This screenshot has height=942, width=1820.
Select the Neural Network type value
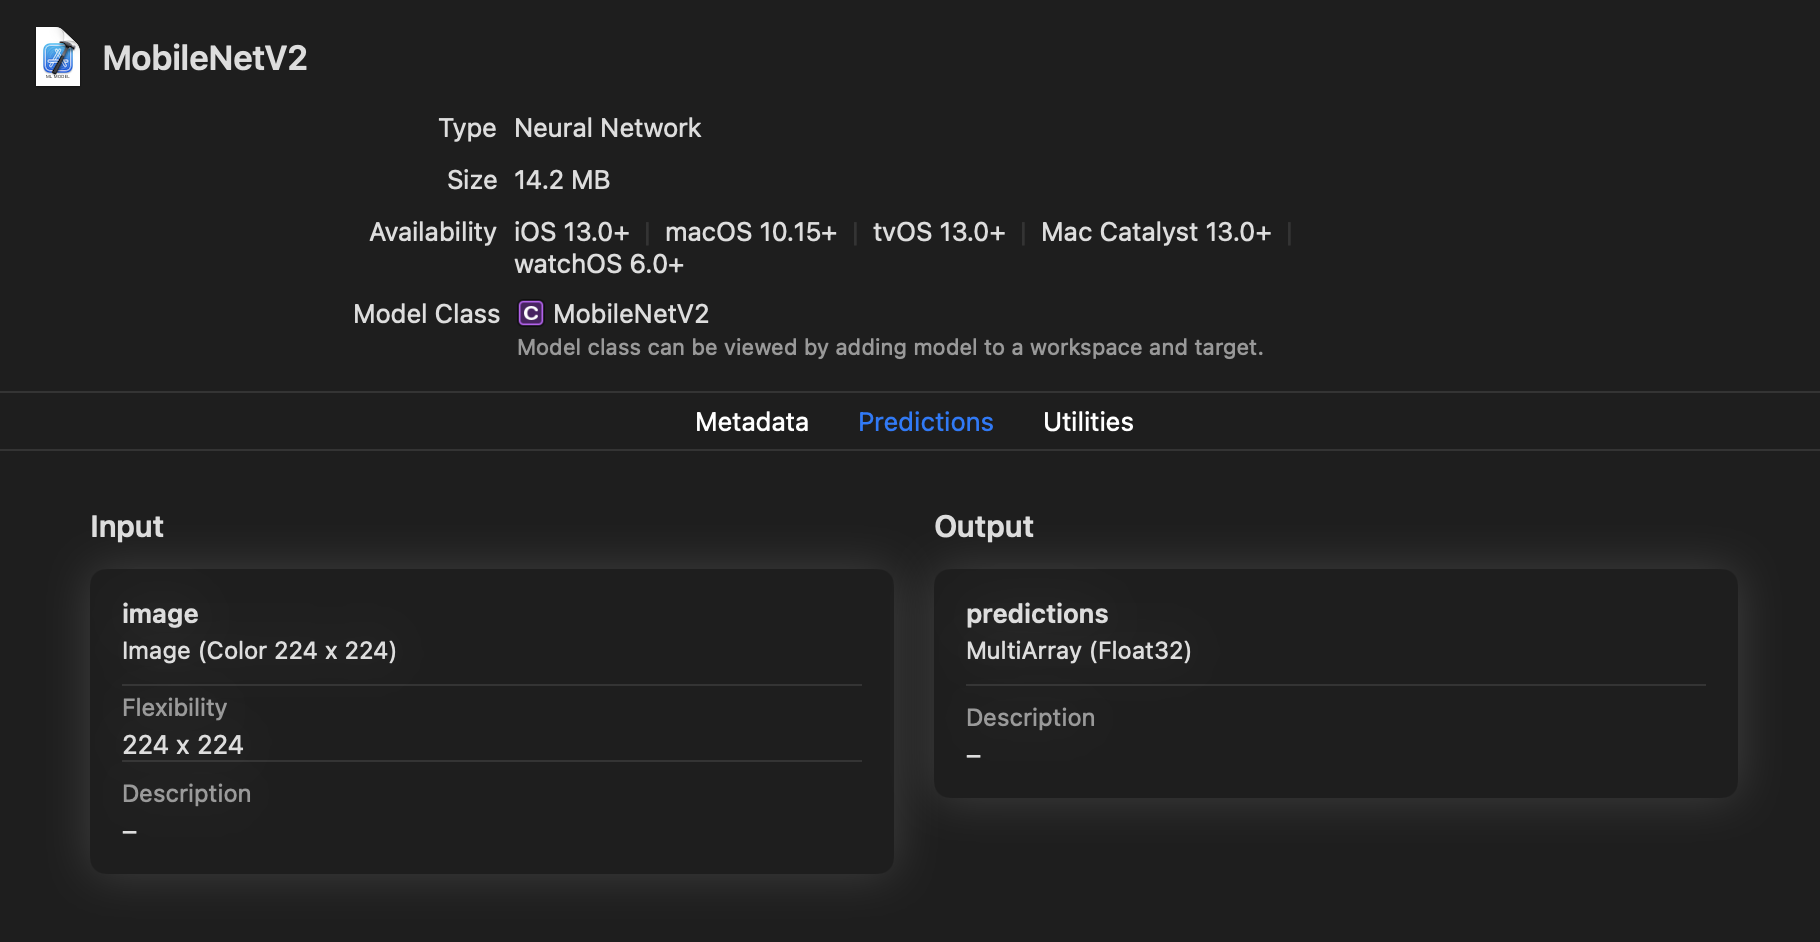(608, 128)
